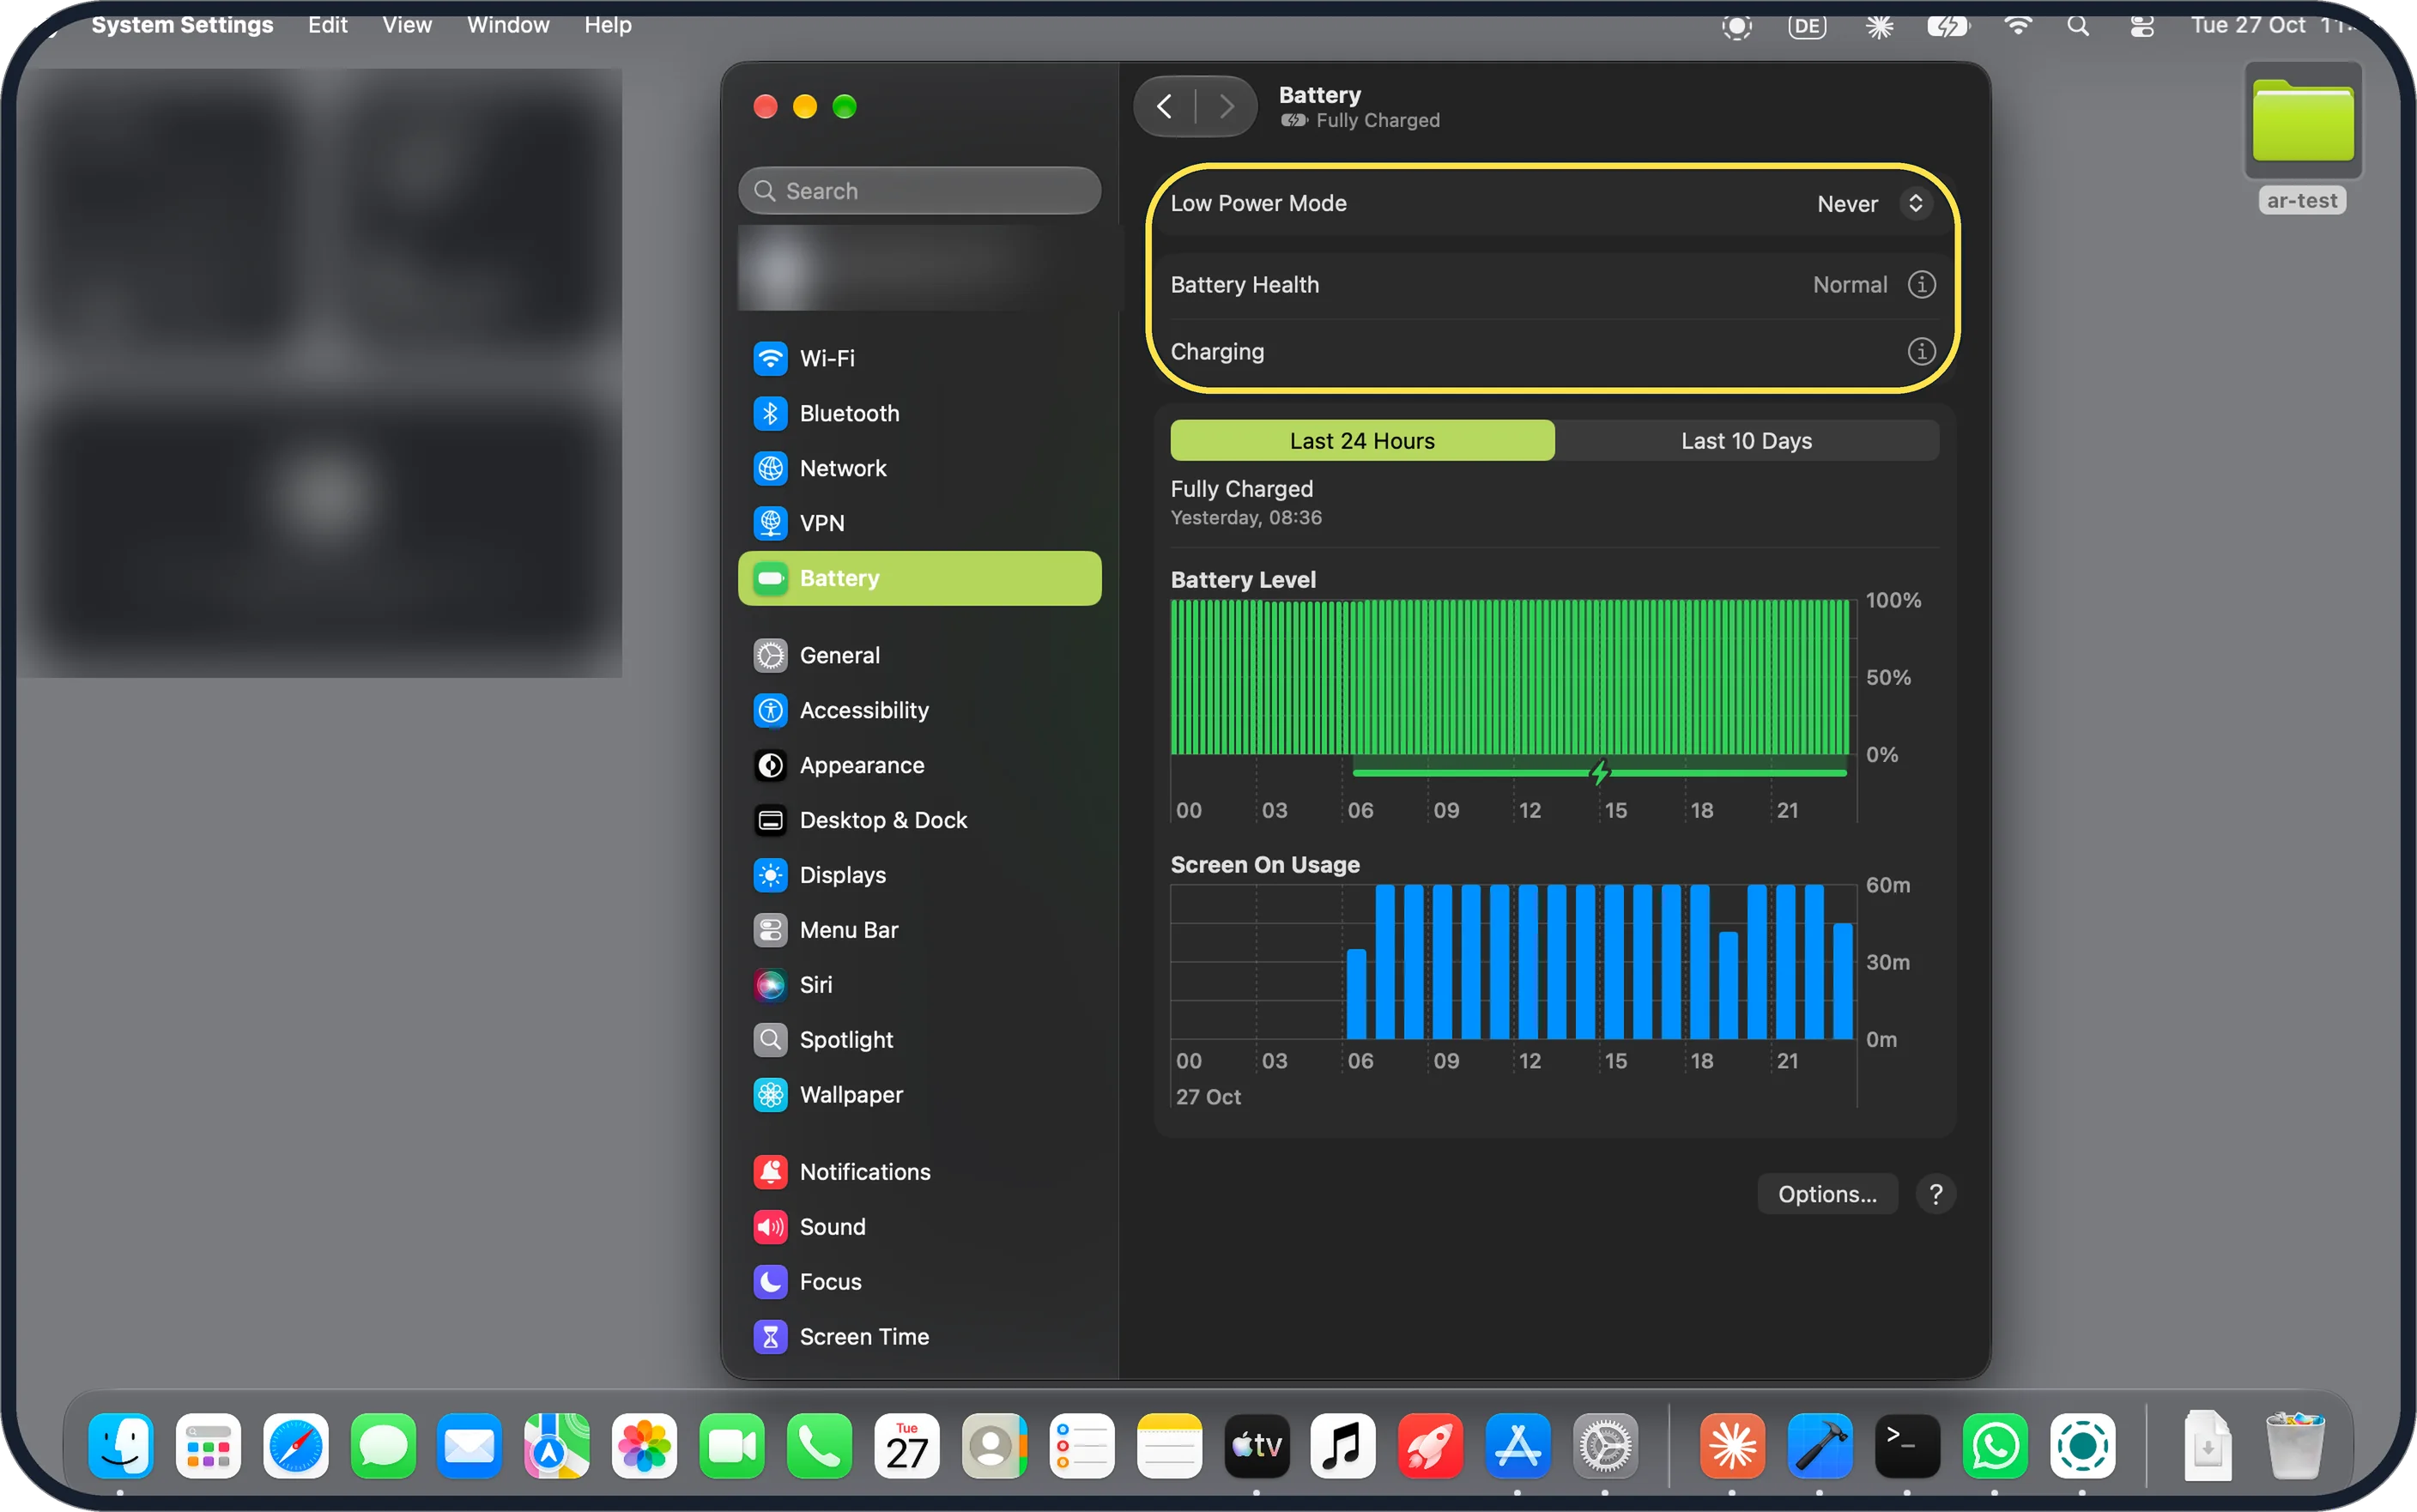Open Terminal from the Dock
Viewport: 2417px width, 1512px height.
point(1907,1446)
